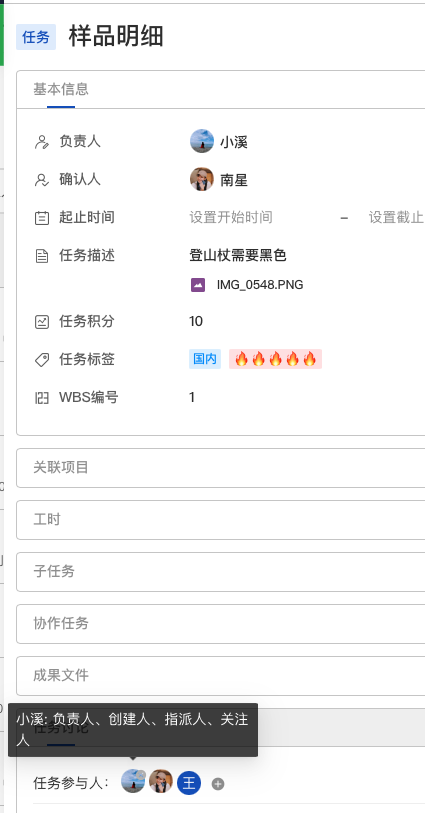Click the blue 王 participant avatar
Viewport: 425px width, 813px height.
(189, 782)
